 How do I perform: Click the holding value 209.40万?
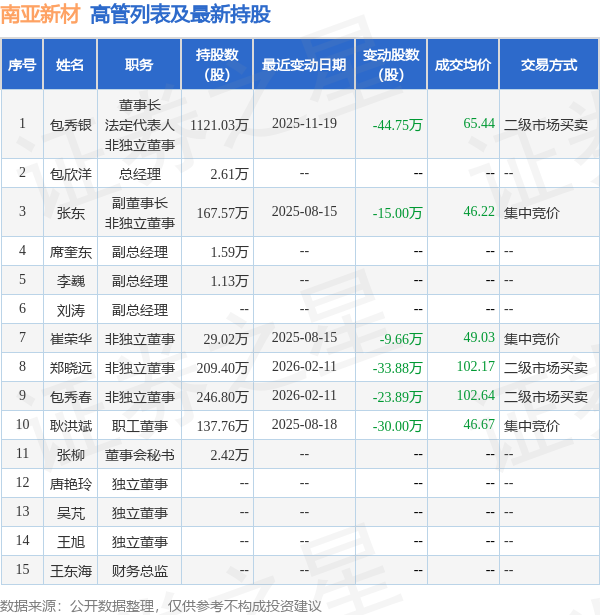tap(222, 368)
